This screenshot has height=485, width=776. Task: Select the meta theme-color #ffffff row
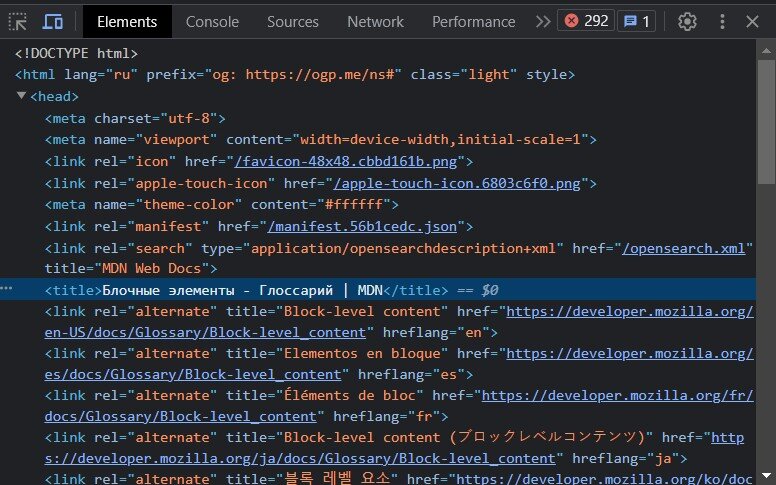(x=221, y=204)
